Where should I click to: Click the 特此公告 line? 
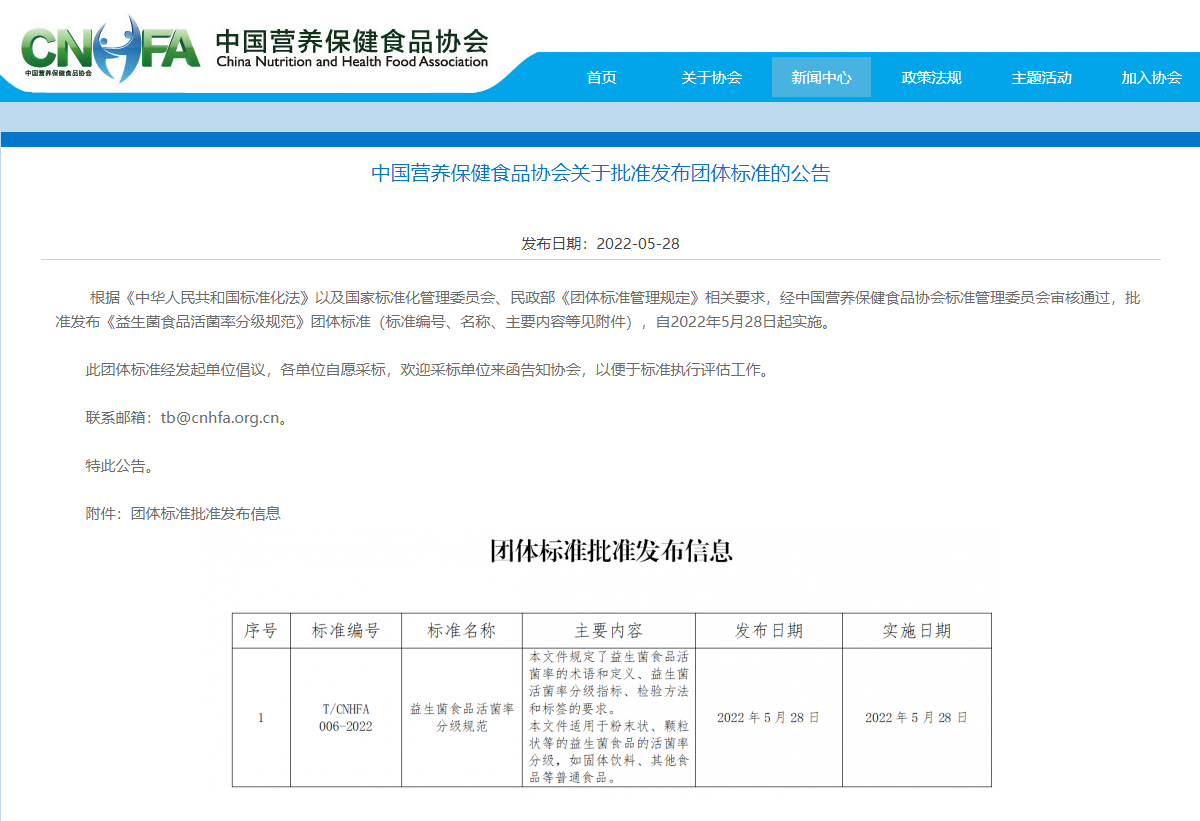pyautogui.click(x=119, y=466)
